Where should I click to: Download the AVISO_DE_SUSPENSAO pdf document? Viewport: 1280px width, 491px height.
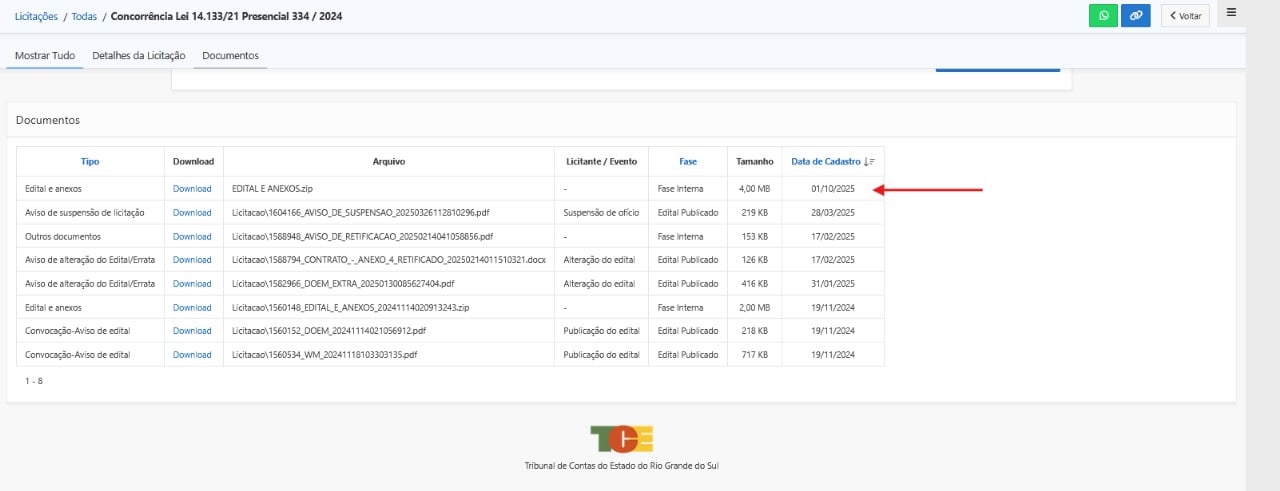[192, 213]
